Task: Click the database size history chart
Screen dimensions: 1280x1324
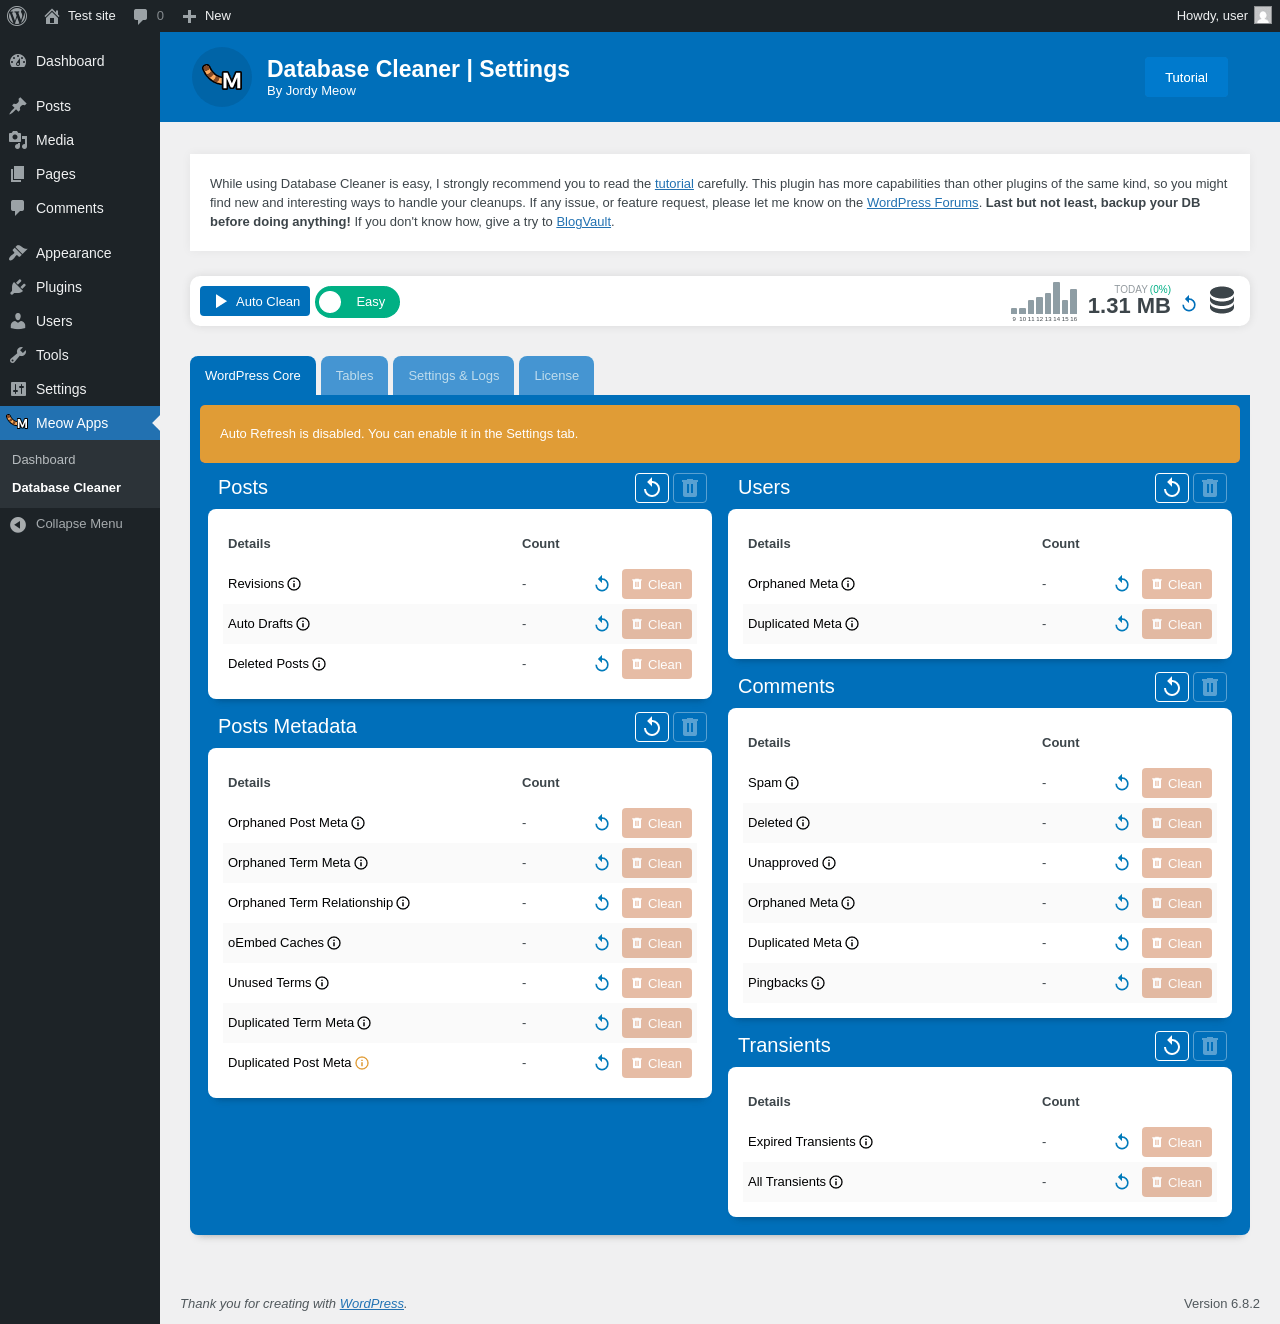Action: tap(1044, 300)
